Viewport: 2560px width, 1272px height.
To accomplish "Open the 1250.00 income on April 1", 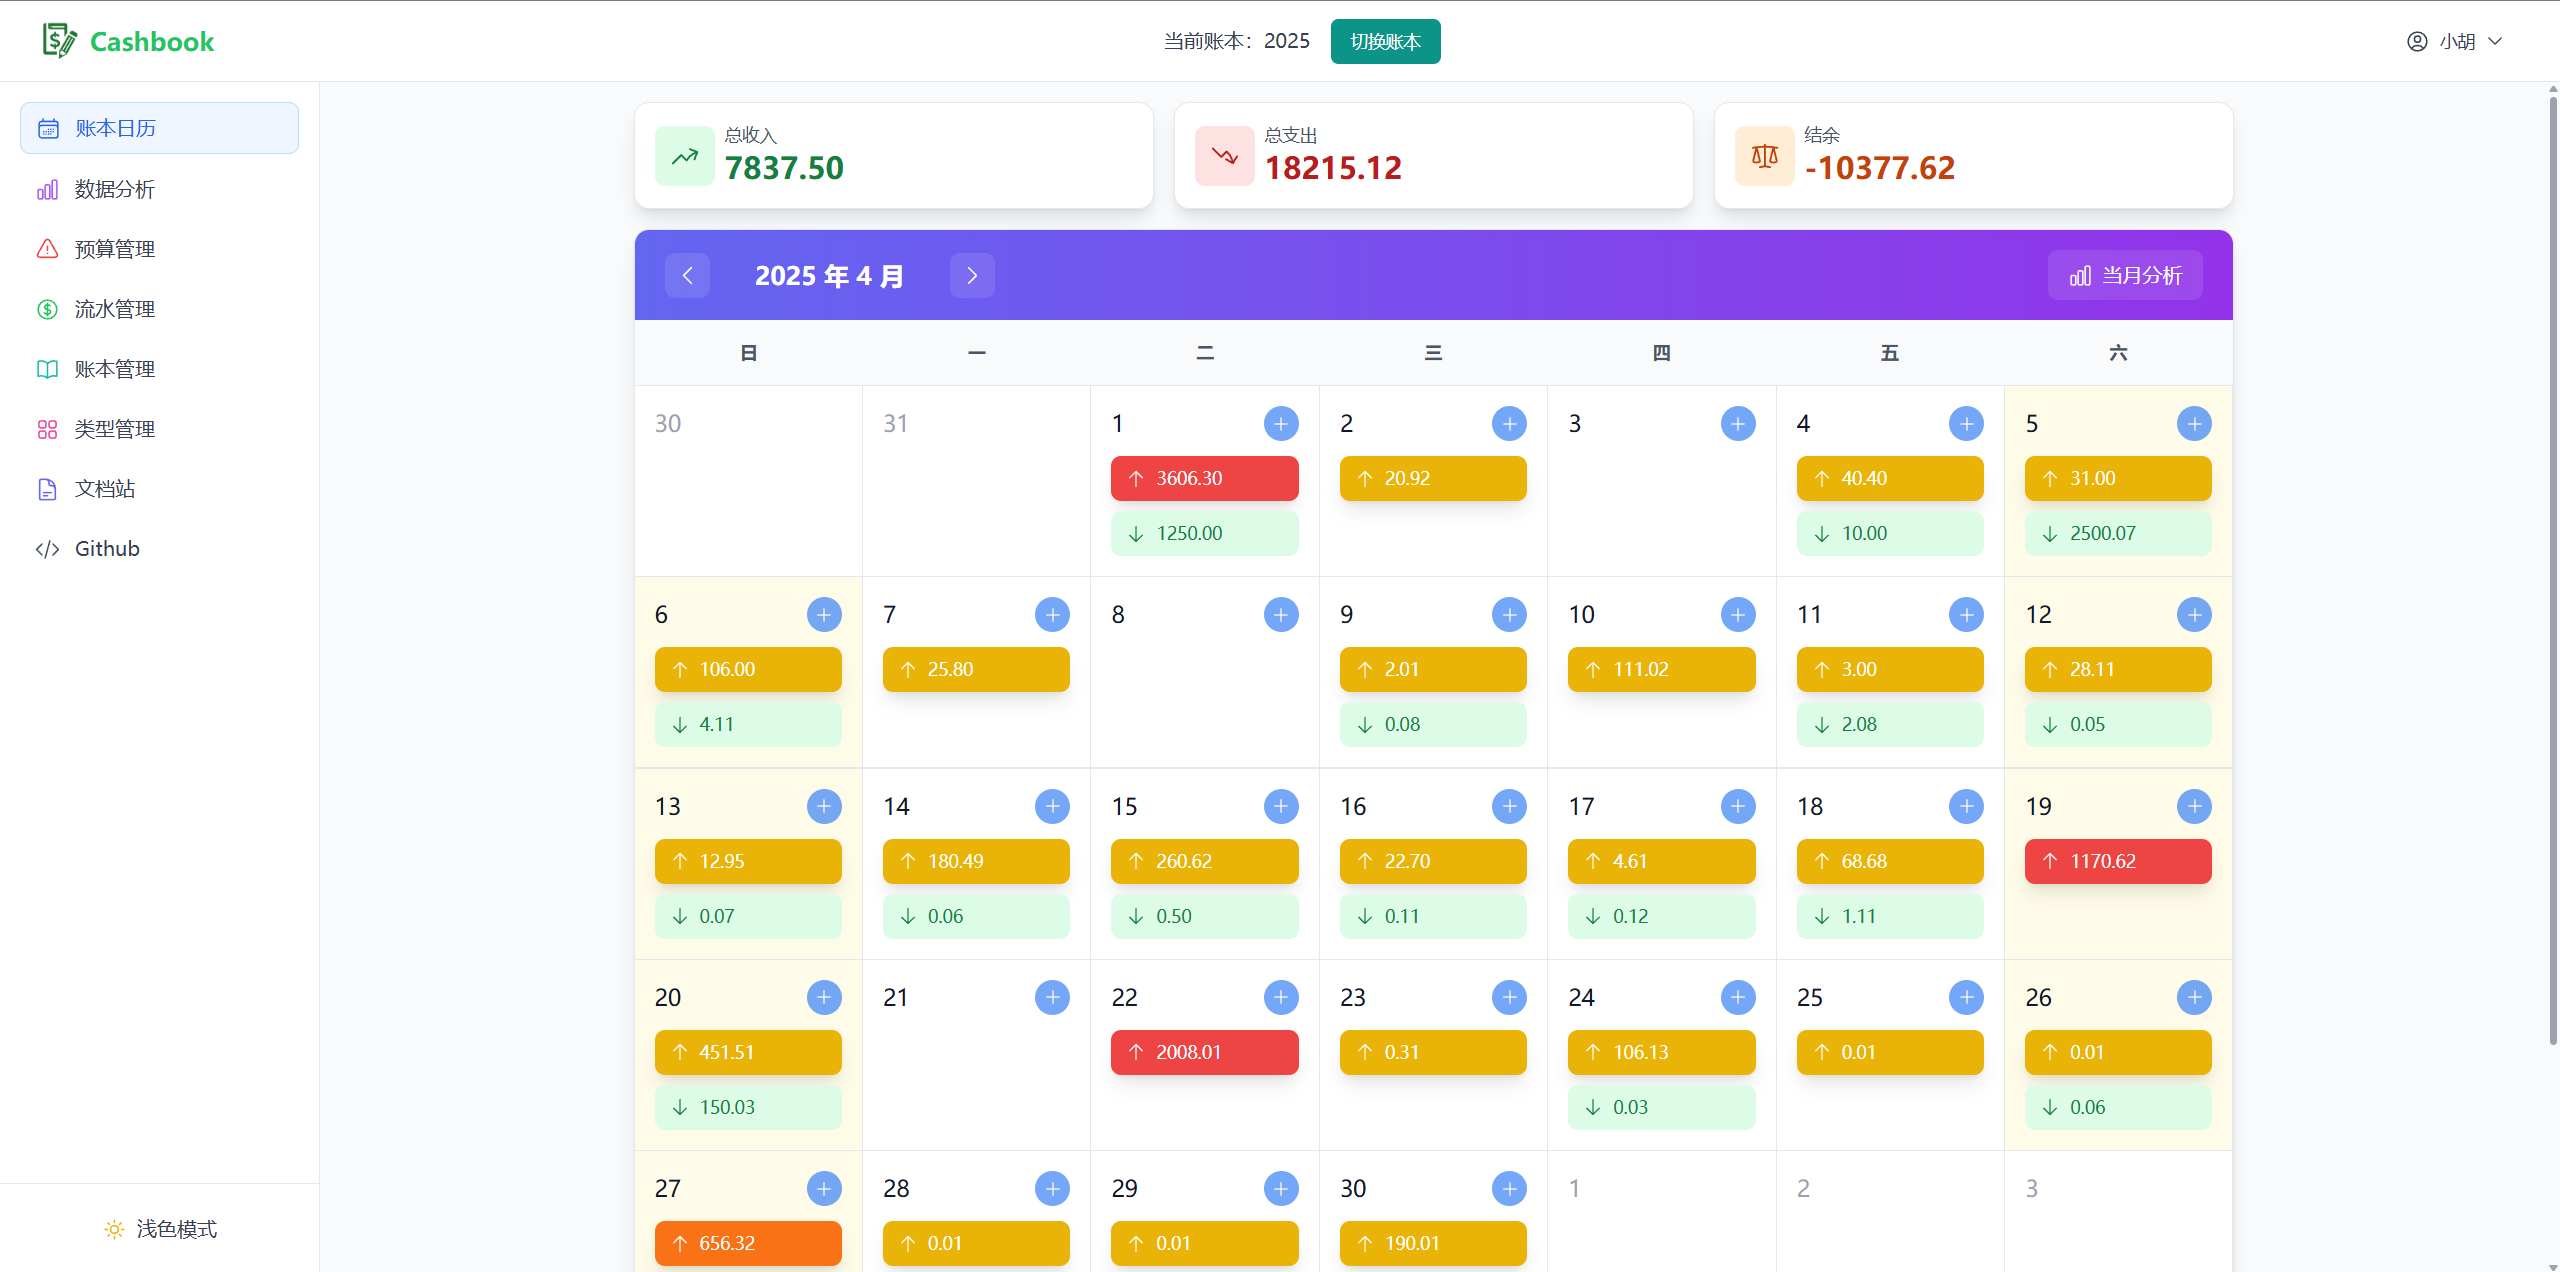I will click(x=1204, y=533).
